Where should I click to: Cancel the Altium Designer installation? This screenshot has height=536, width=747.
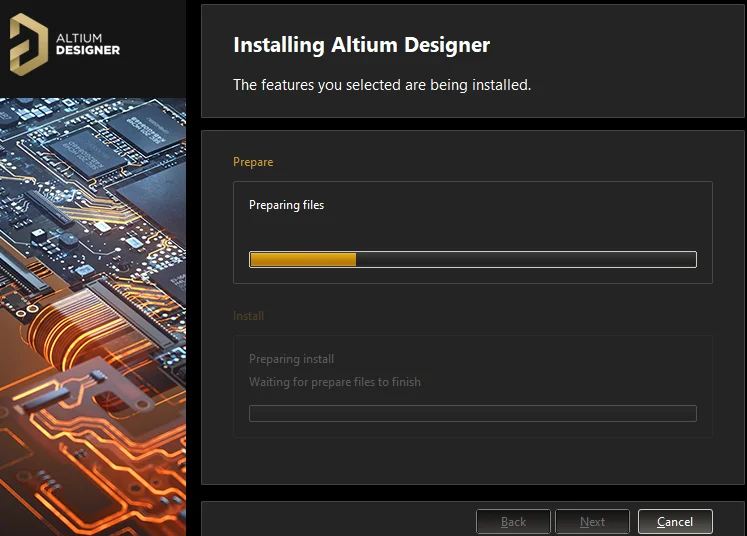point(675,522)
